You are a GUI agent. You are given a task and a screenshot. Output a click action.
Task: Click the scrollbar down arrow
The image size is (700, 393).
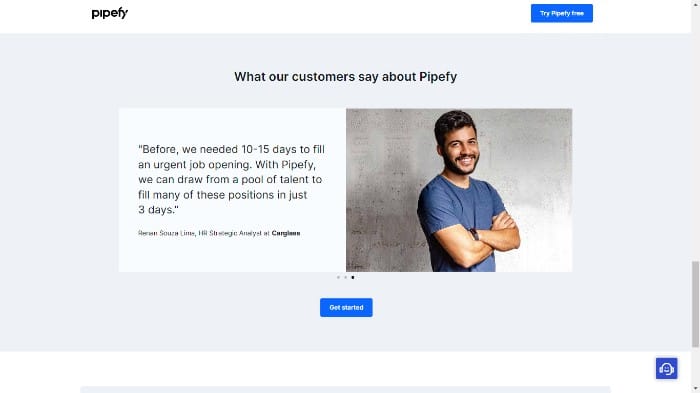[696, 389]
